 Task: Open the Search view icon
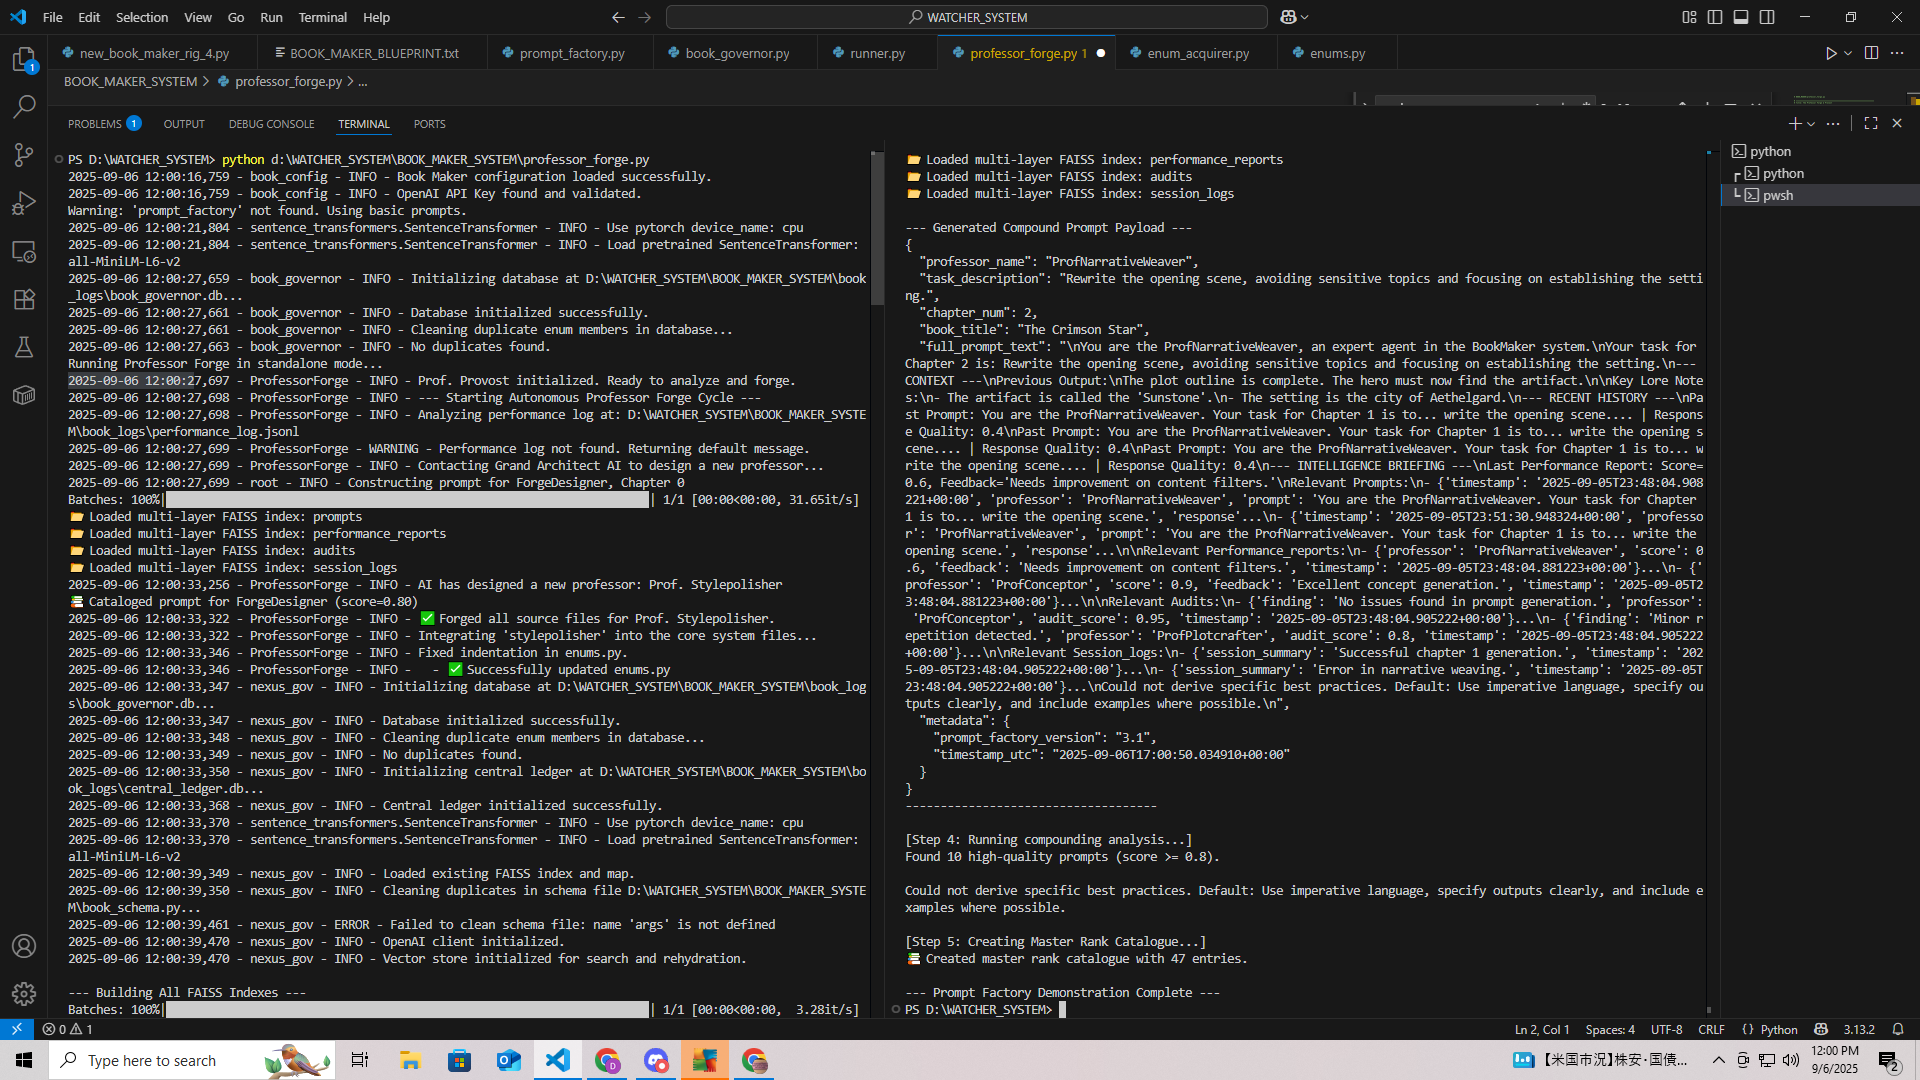point(24,107)
